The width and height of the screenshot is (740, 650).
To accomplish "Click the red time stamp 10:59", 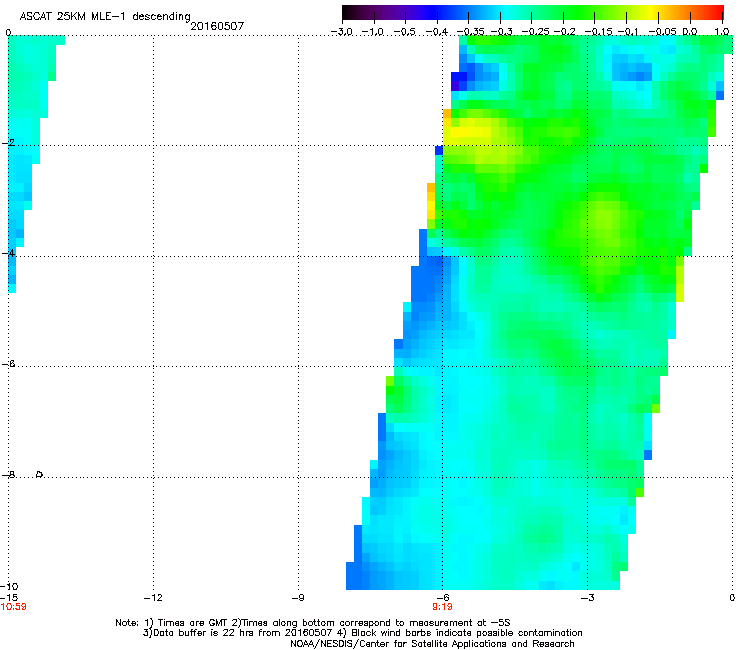I will click(13, 607).
